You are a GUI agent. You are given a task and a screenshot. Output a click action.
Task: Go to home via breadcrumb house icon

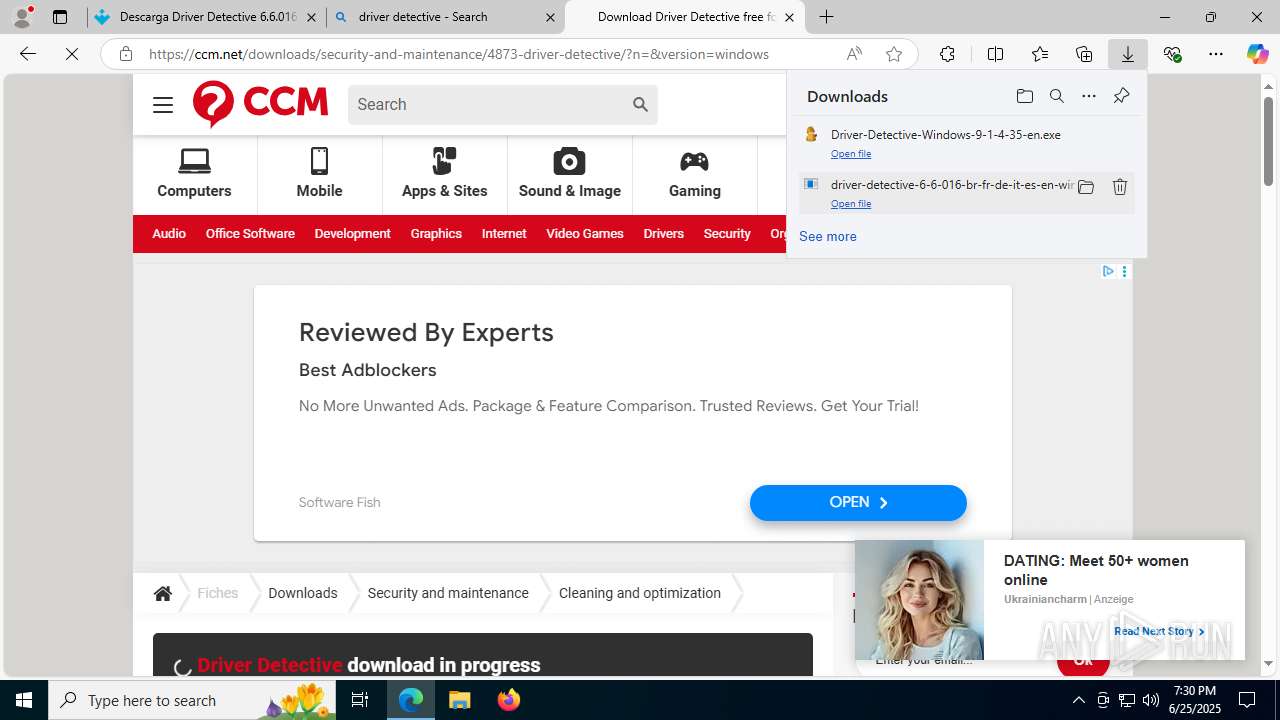pyautogui.click(x=163, y=593)
